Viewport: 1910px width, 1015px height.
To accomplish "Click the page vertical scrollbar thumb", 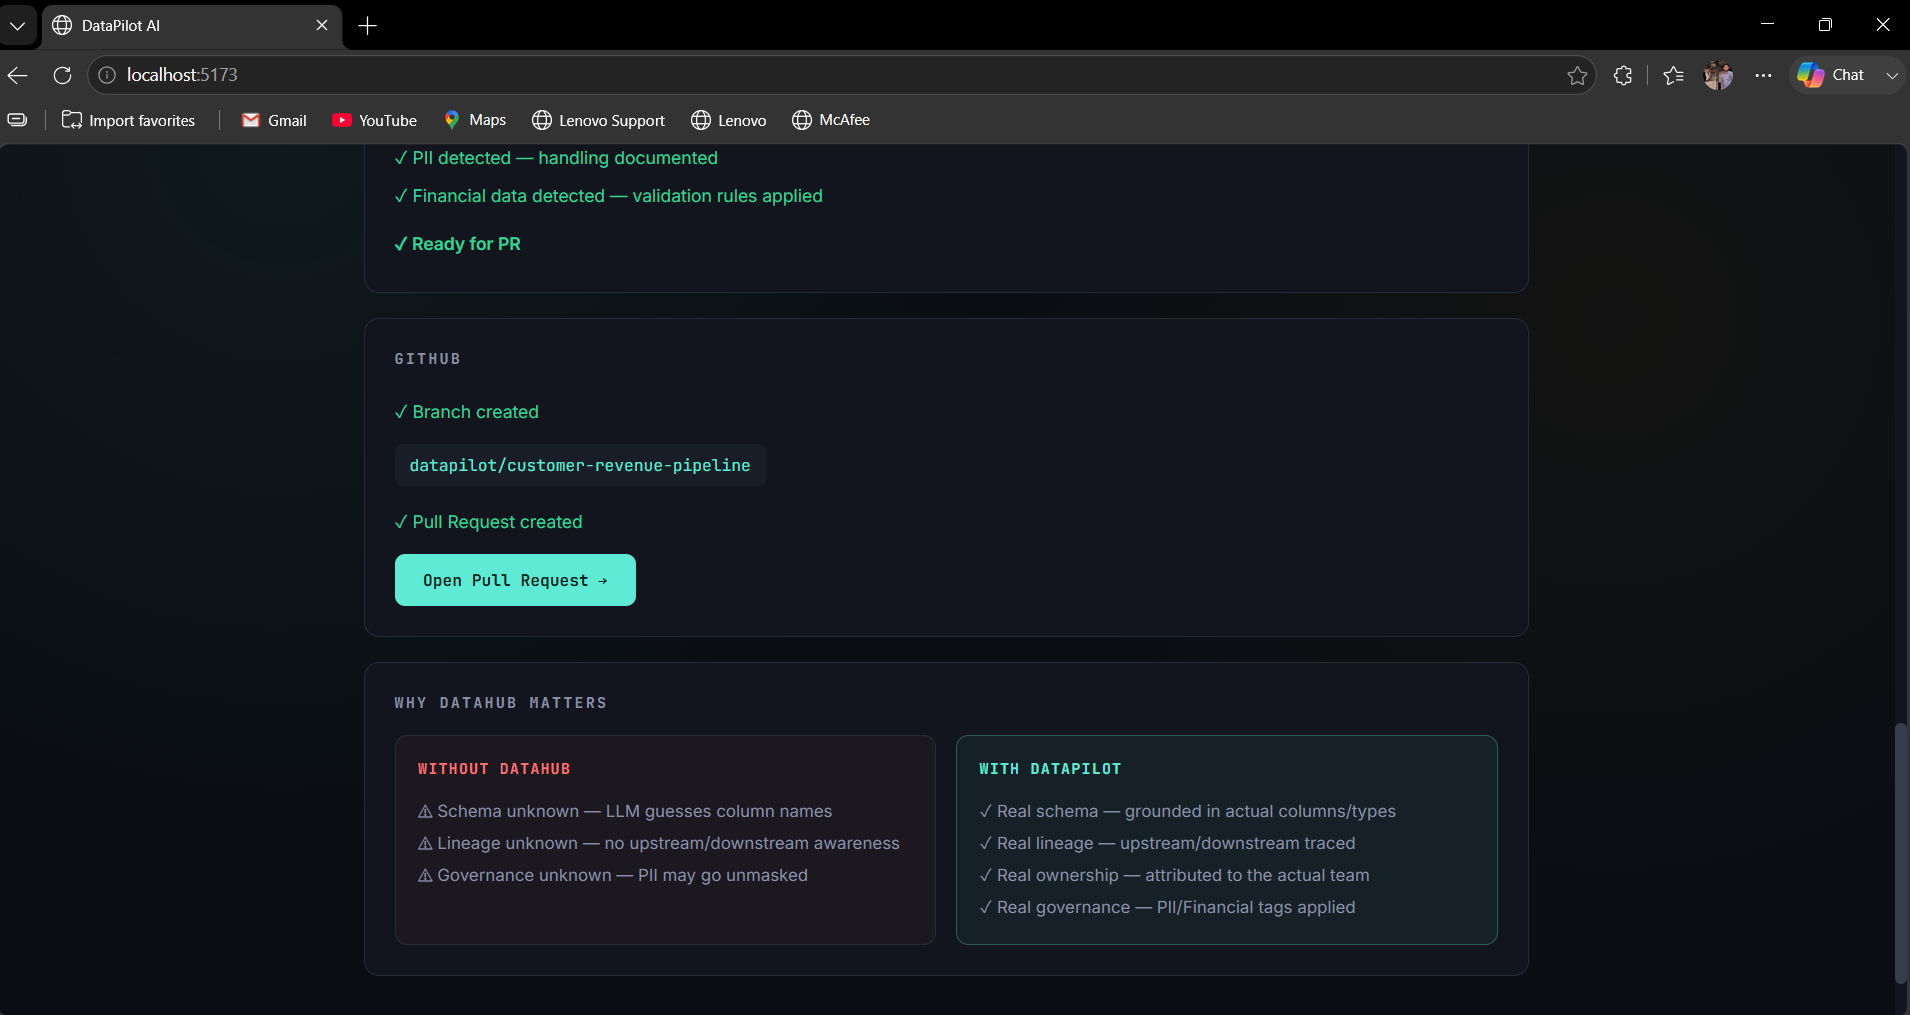I will 1901,853.
